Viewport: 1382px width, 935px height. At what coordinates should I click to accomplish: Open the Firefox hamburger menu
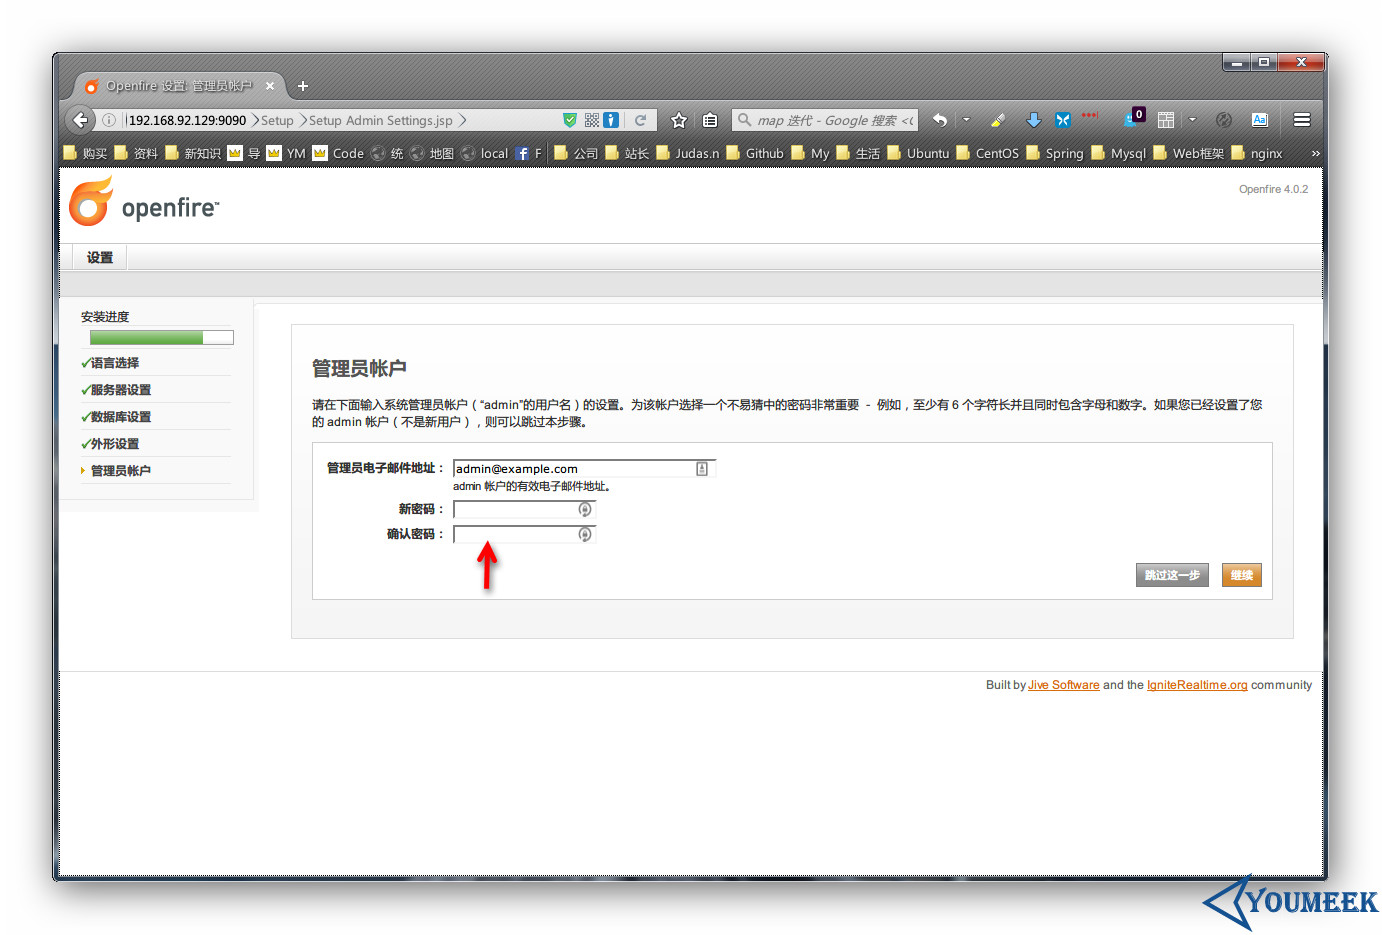click(1301, 120)
